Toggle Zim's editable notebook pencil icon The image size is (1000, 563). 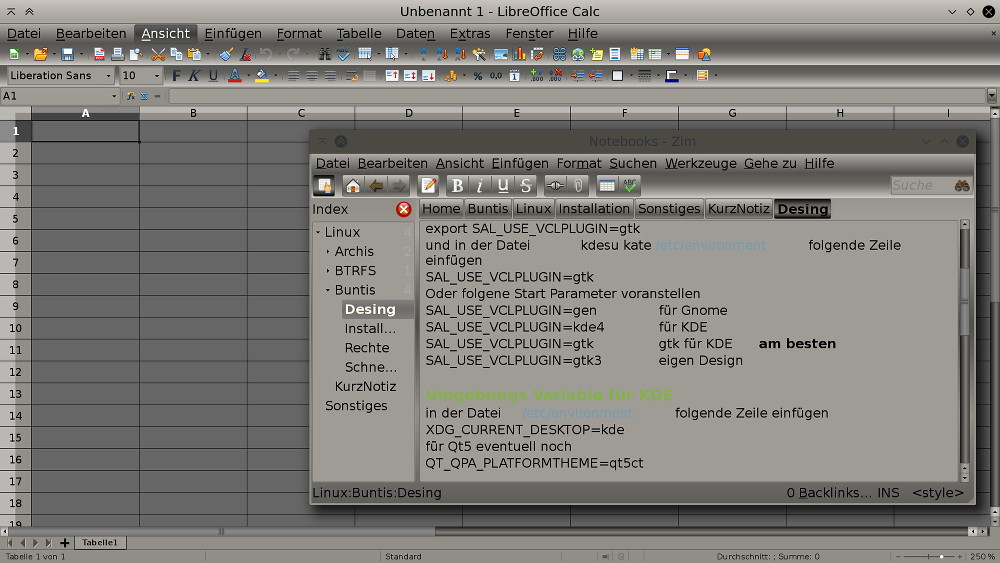[x=428, y=186]
